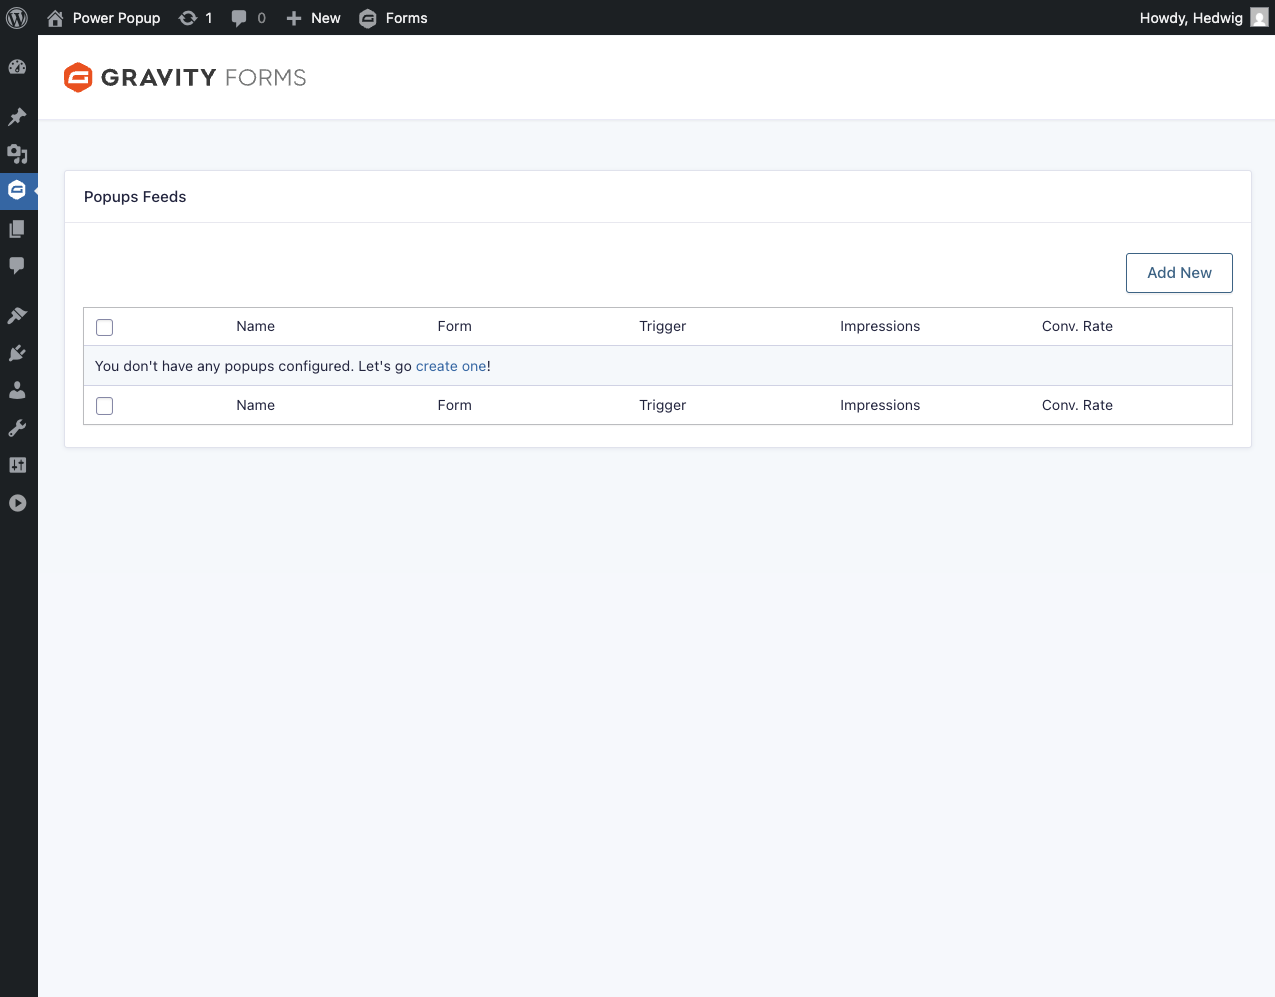This screenshot has height=997, width=1275.
Task: Open Plugins via the plug icon
Action: pyautogui.click(x=17, y=353)
